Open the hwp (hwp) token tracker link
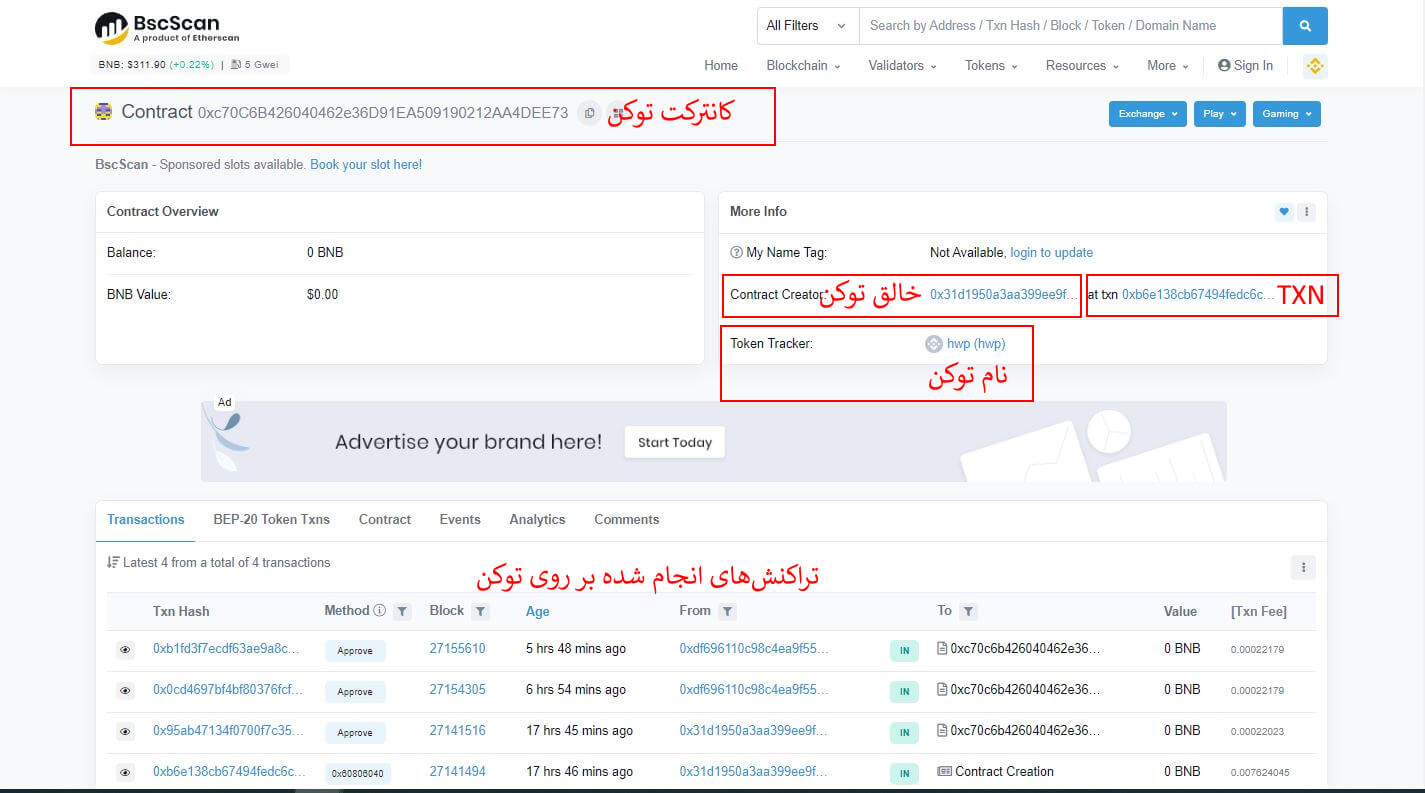Screen dimensions: 1425x793 976,344
